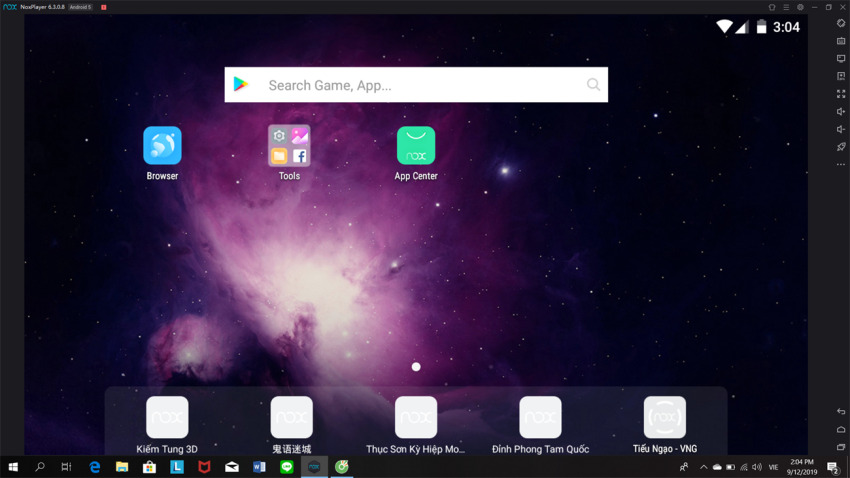This screenshot has height=478, width=850.
Task: Open Android recent apps button
Action: pos(841,447)
